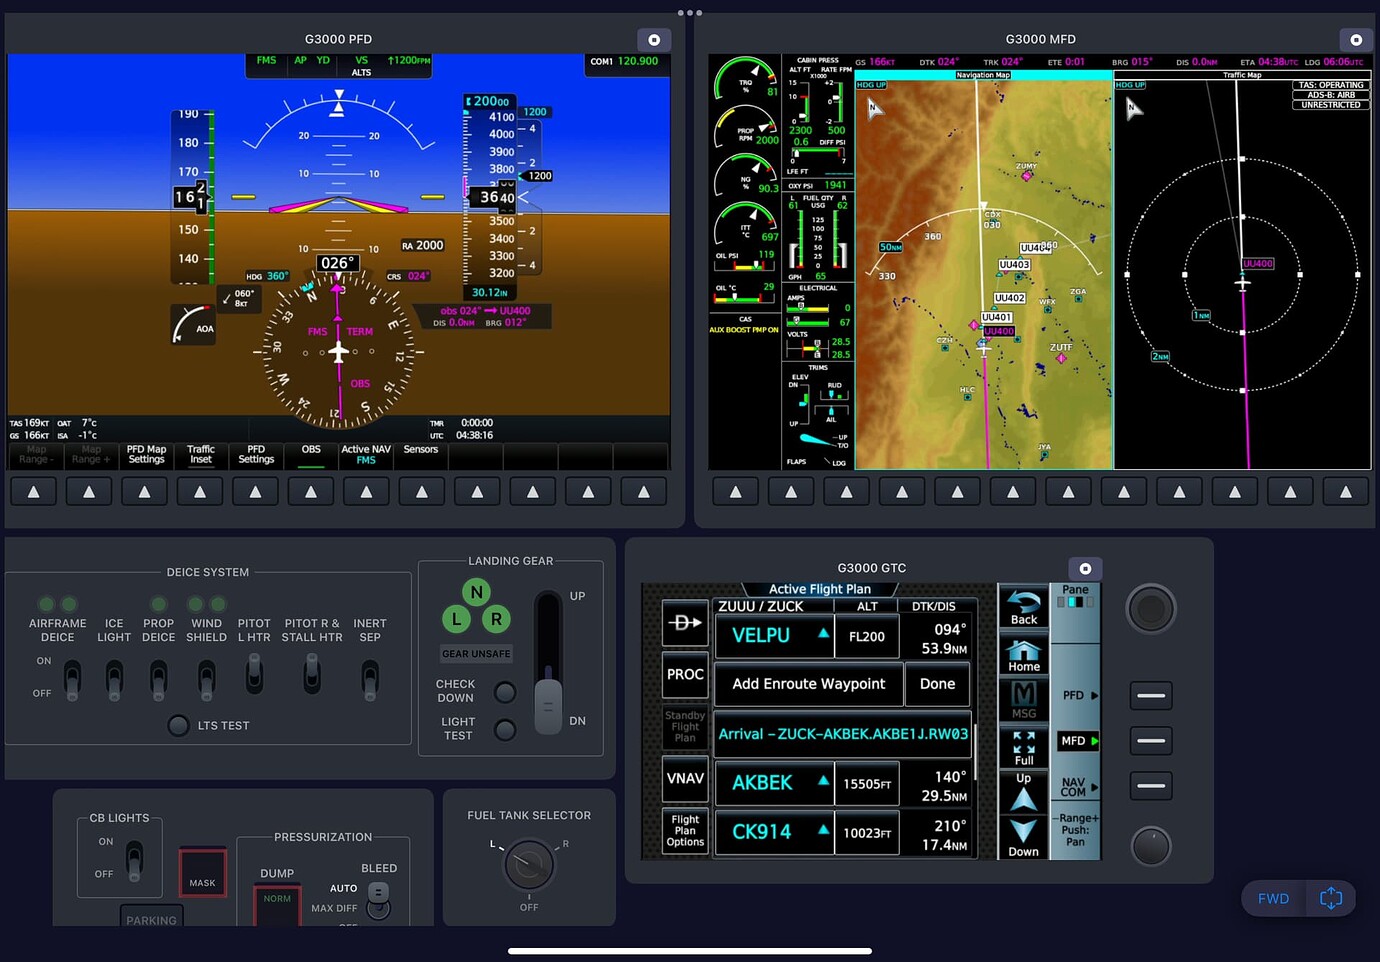Select the Arrival ZUCK-AKBEK.AKBE1J.RW03 row

tap(843, 734)
